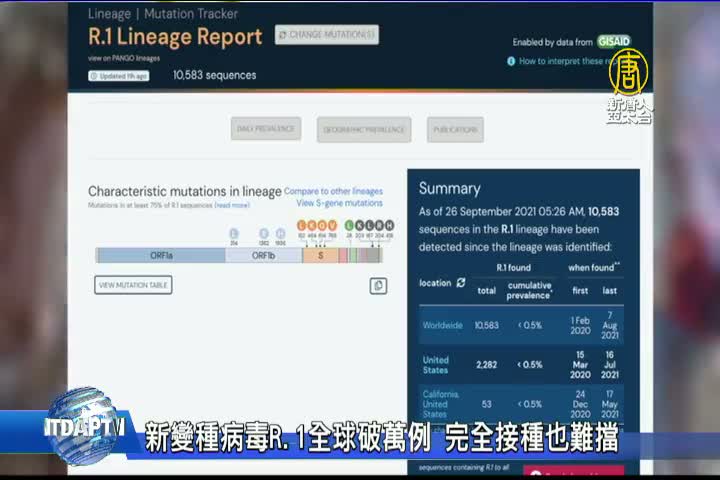Click the ORF1a gene segment
The image size is (720, 480).
[x=160, y=255]
